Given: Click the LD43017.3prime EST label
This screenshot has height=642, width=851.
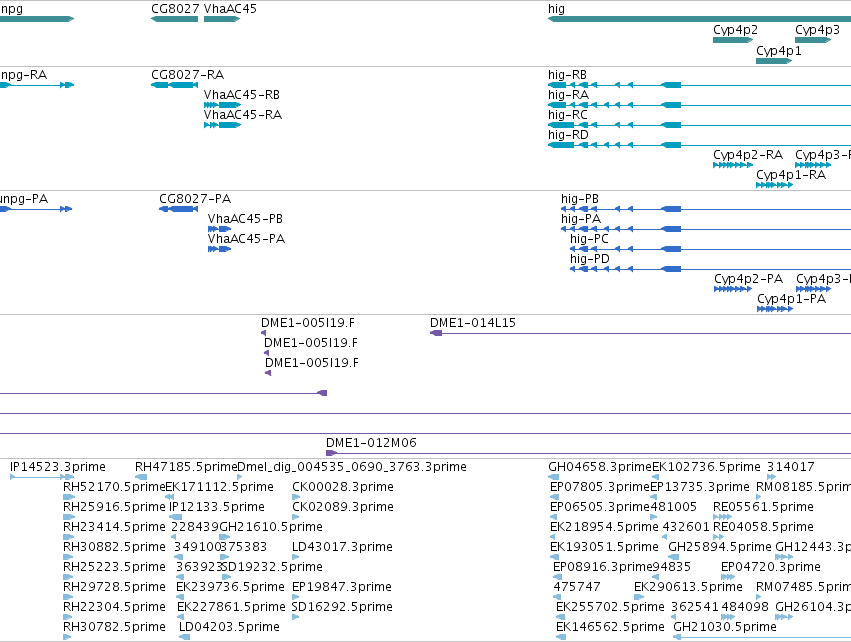Looking at the screenshot, I should tap(342, 548).
